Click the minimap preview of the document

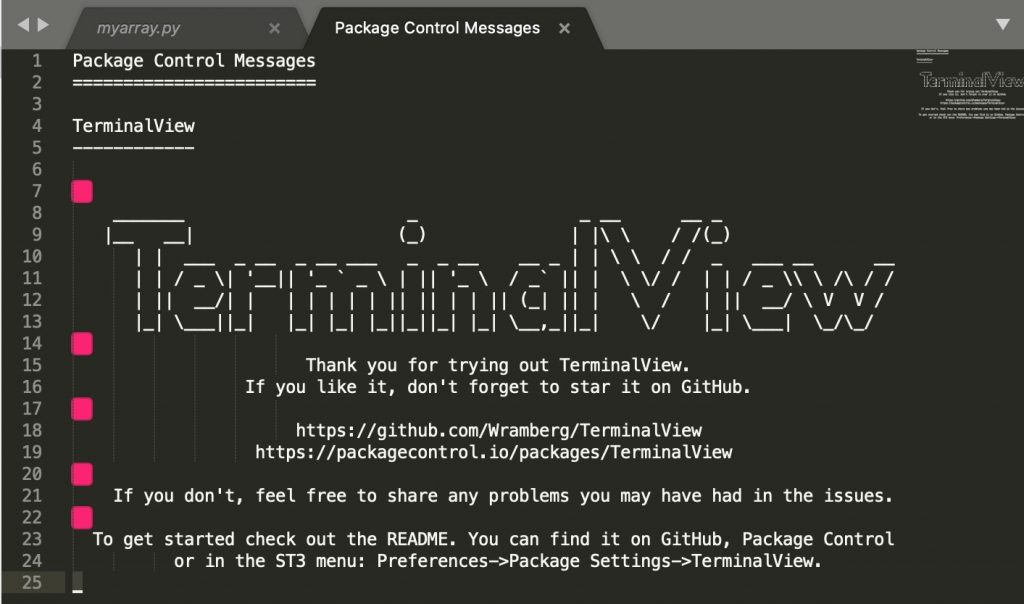(x=970, y=84)
